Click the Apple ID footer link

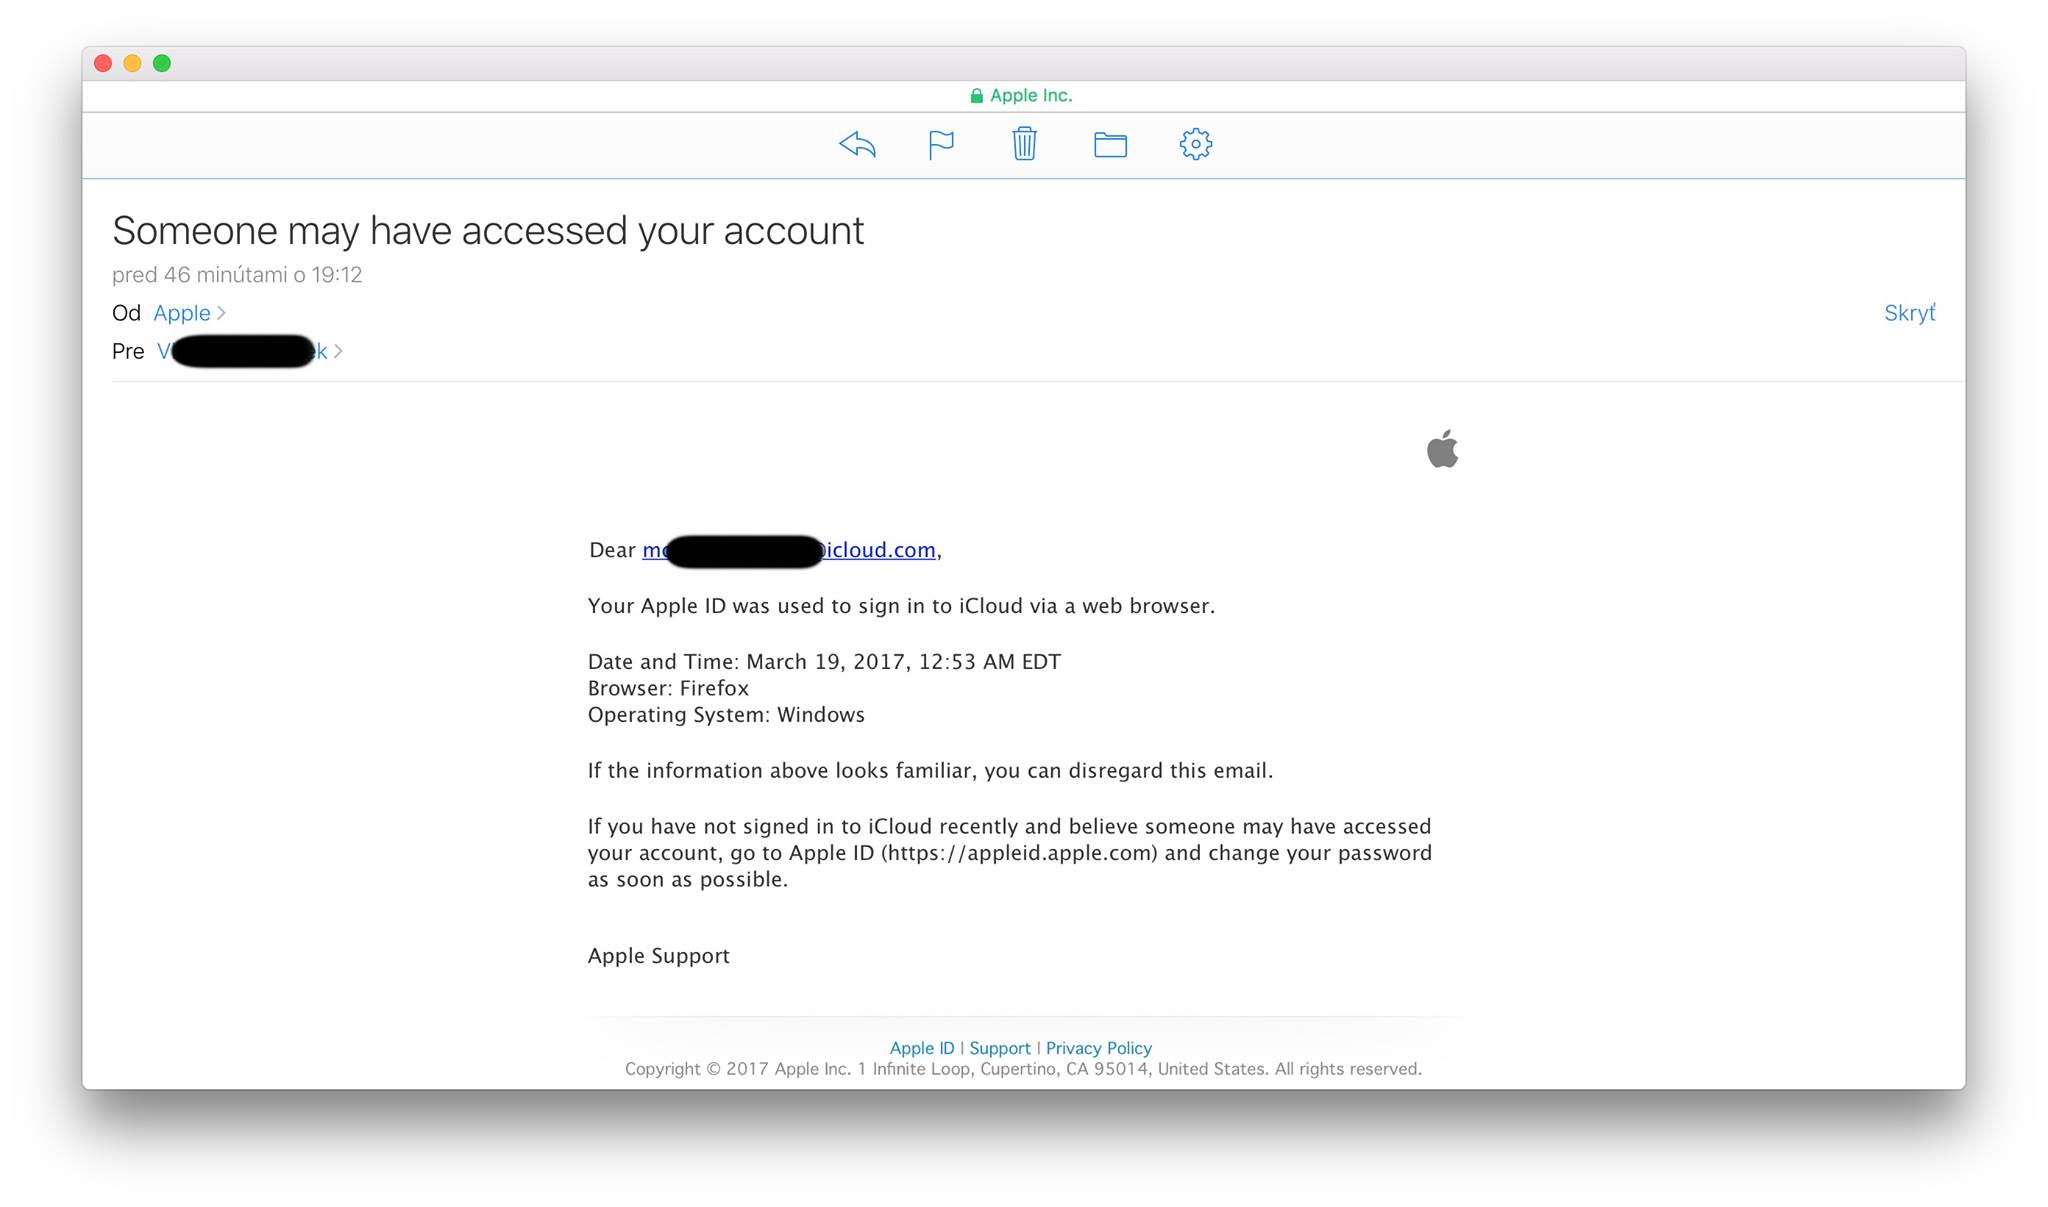[921, 1047]
